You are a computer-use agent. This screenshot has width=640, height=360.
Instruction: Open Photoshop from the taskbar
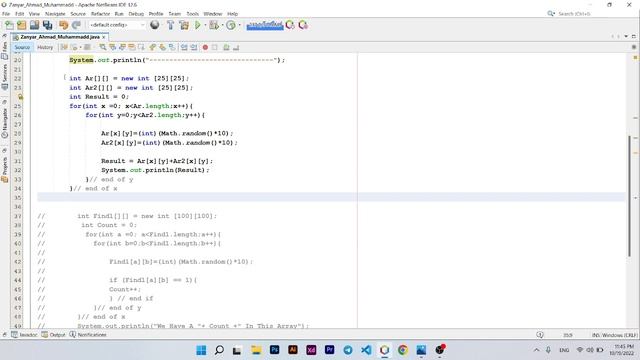(x=275, y=350)
